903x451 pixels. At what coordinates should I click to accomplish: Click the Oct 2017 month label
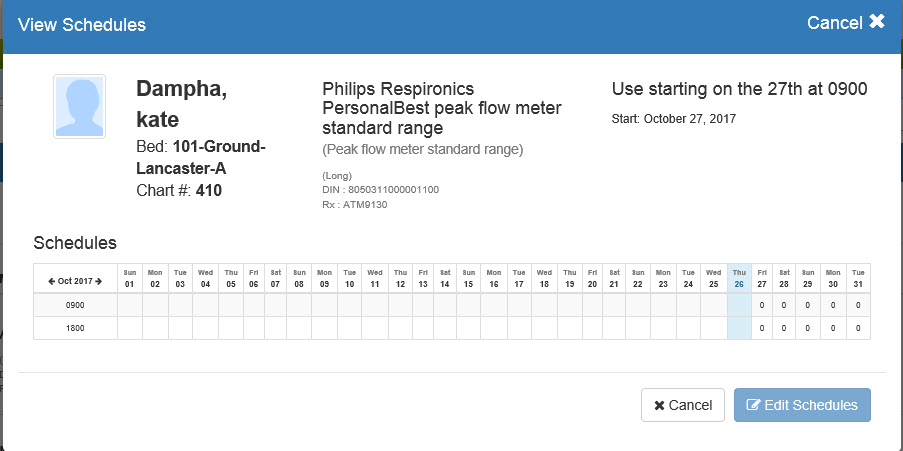pyautogui.click(x=75, y=281)
